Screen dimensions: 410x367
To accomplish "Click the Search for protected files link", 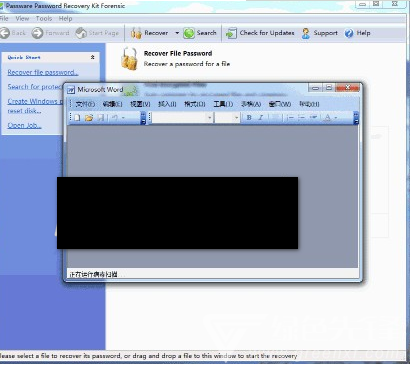I will [35, 87].
